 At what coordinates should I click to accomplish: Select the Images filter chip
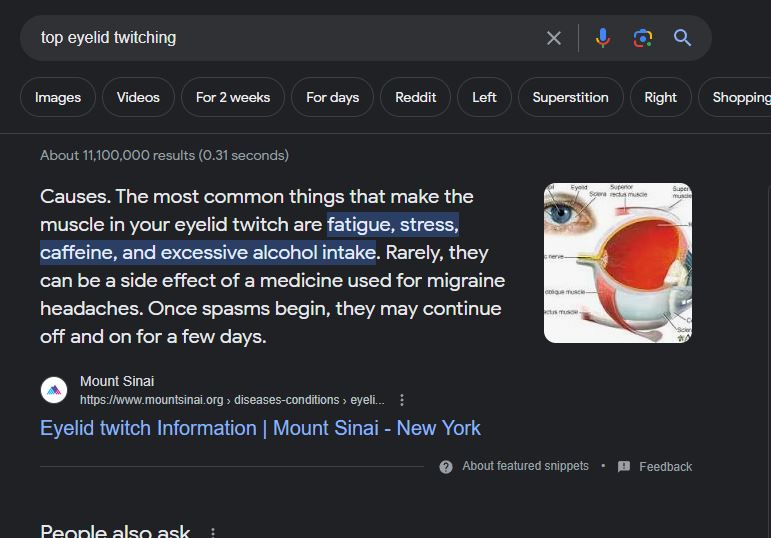pyautogui.click(x=58, y=97)
